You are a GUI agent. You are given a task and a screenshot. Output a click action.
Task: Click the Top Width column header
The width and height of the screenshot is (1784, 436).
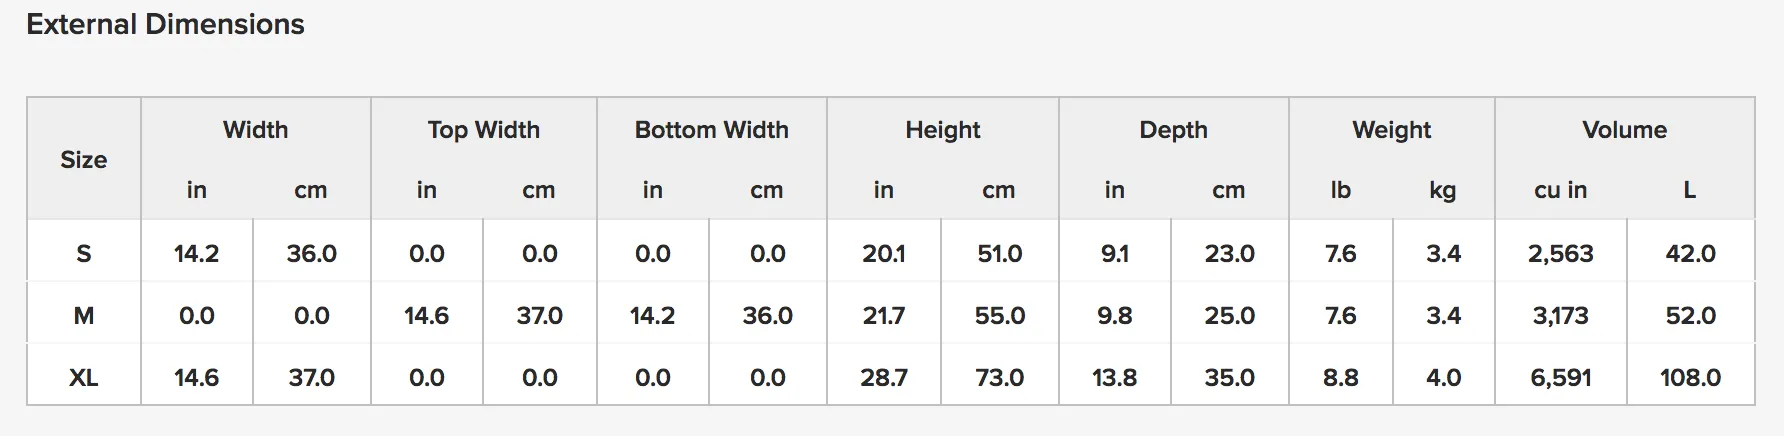(484, 130)
